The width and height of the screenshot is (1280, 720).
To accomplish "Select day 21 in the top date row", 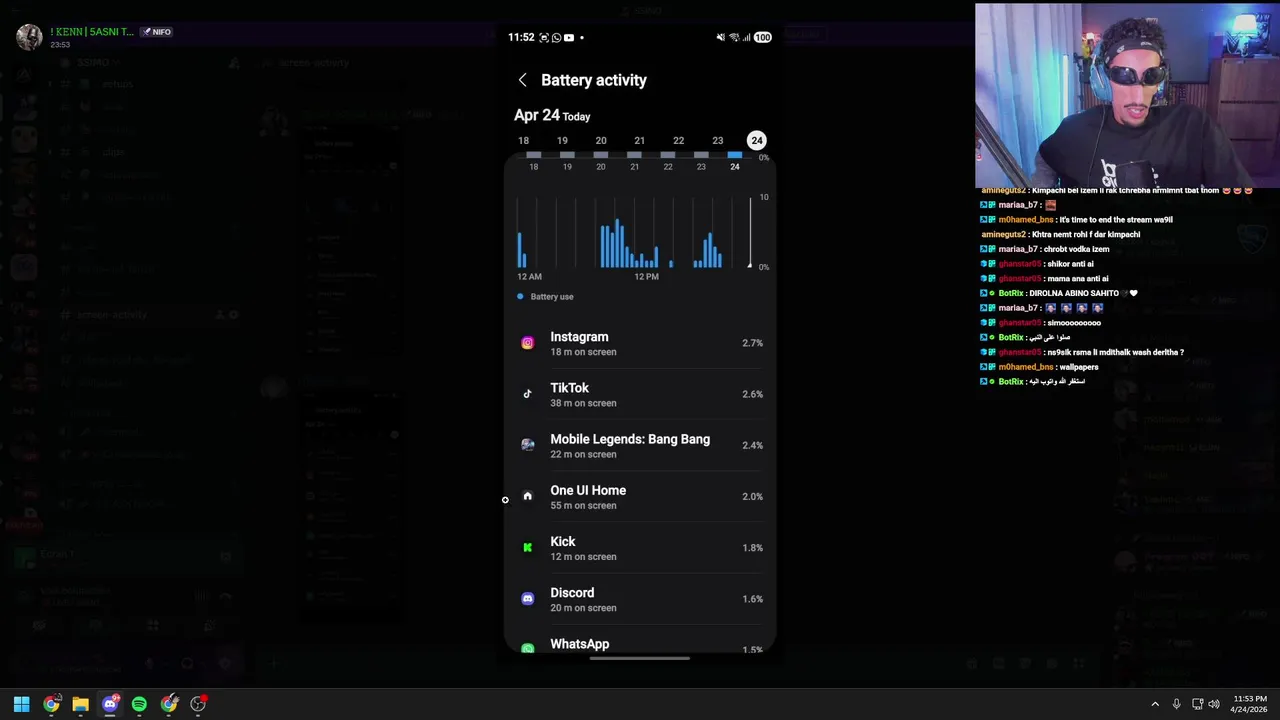I will point(639,141).
